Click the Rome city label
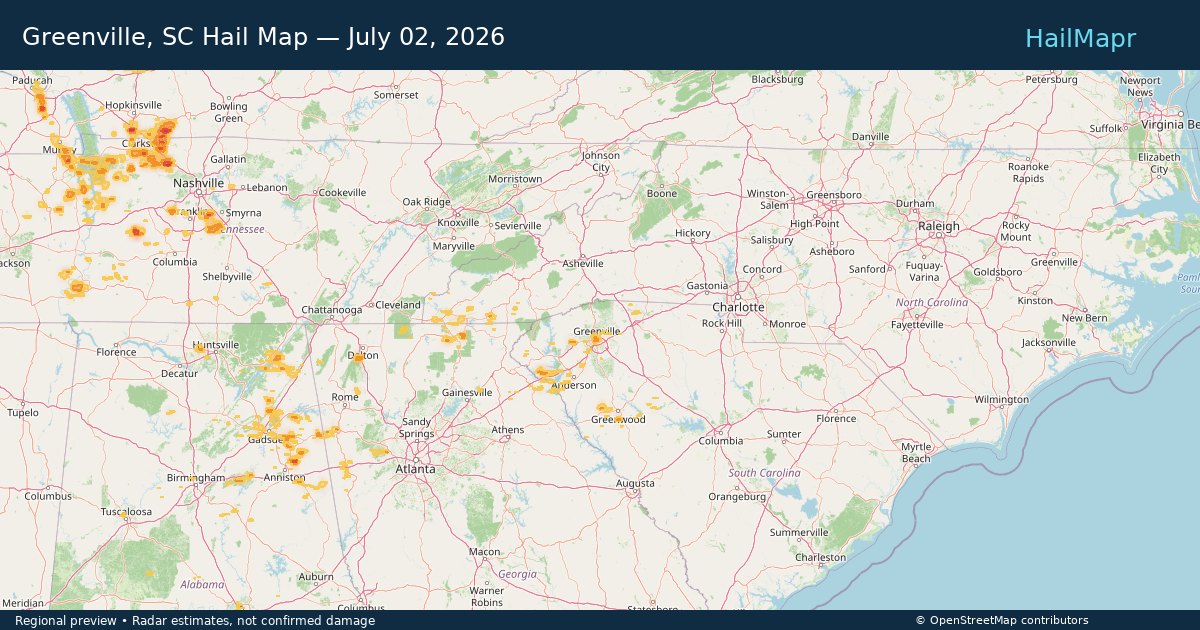The width and height of the screenshot is (1200, 630). click(x=345, y=398)
